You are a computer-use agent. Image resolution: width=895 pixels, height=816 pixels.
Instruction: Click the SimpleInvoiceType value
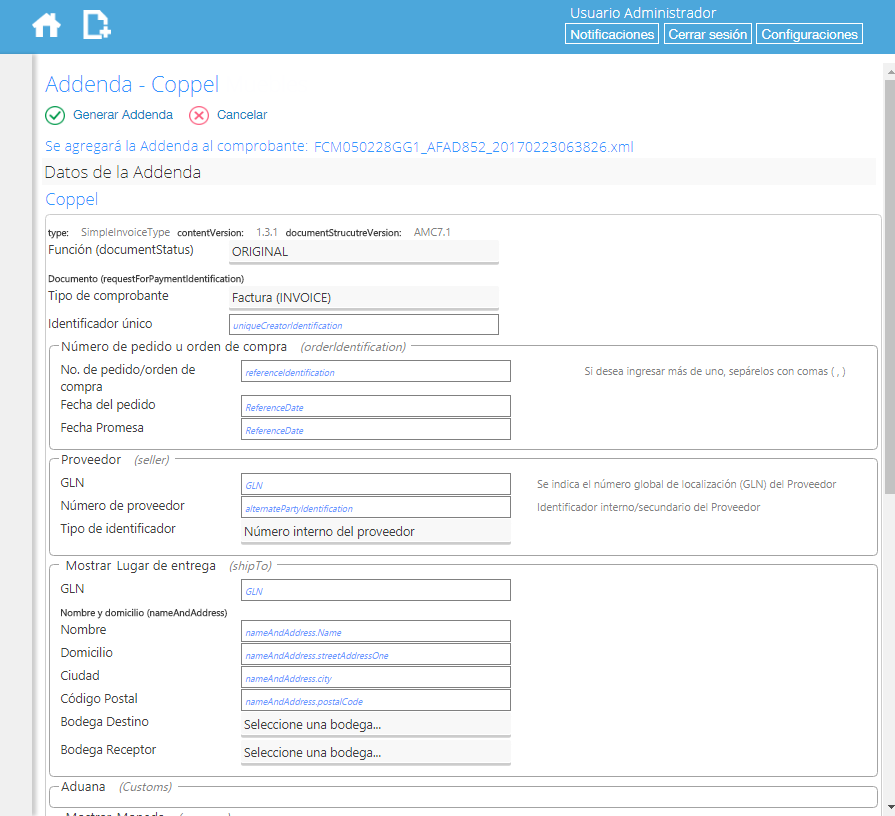pyautogui.click(x=126, y=232)
